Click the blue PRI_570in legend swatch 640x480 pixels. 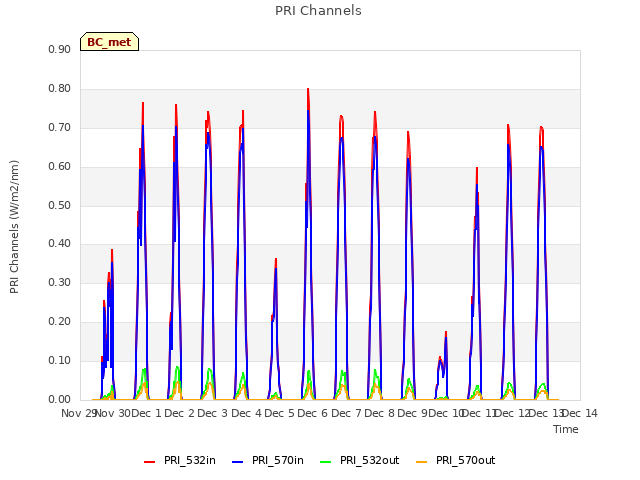click(238, 462)
